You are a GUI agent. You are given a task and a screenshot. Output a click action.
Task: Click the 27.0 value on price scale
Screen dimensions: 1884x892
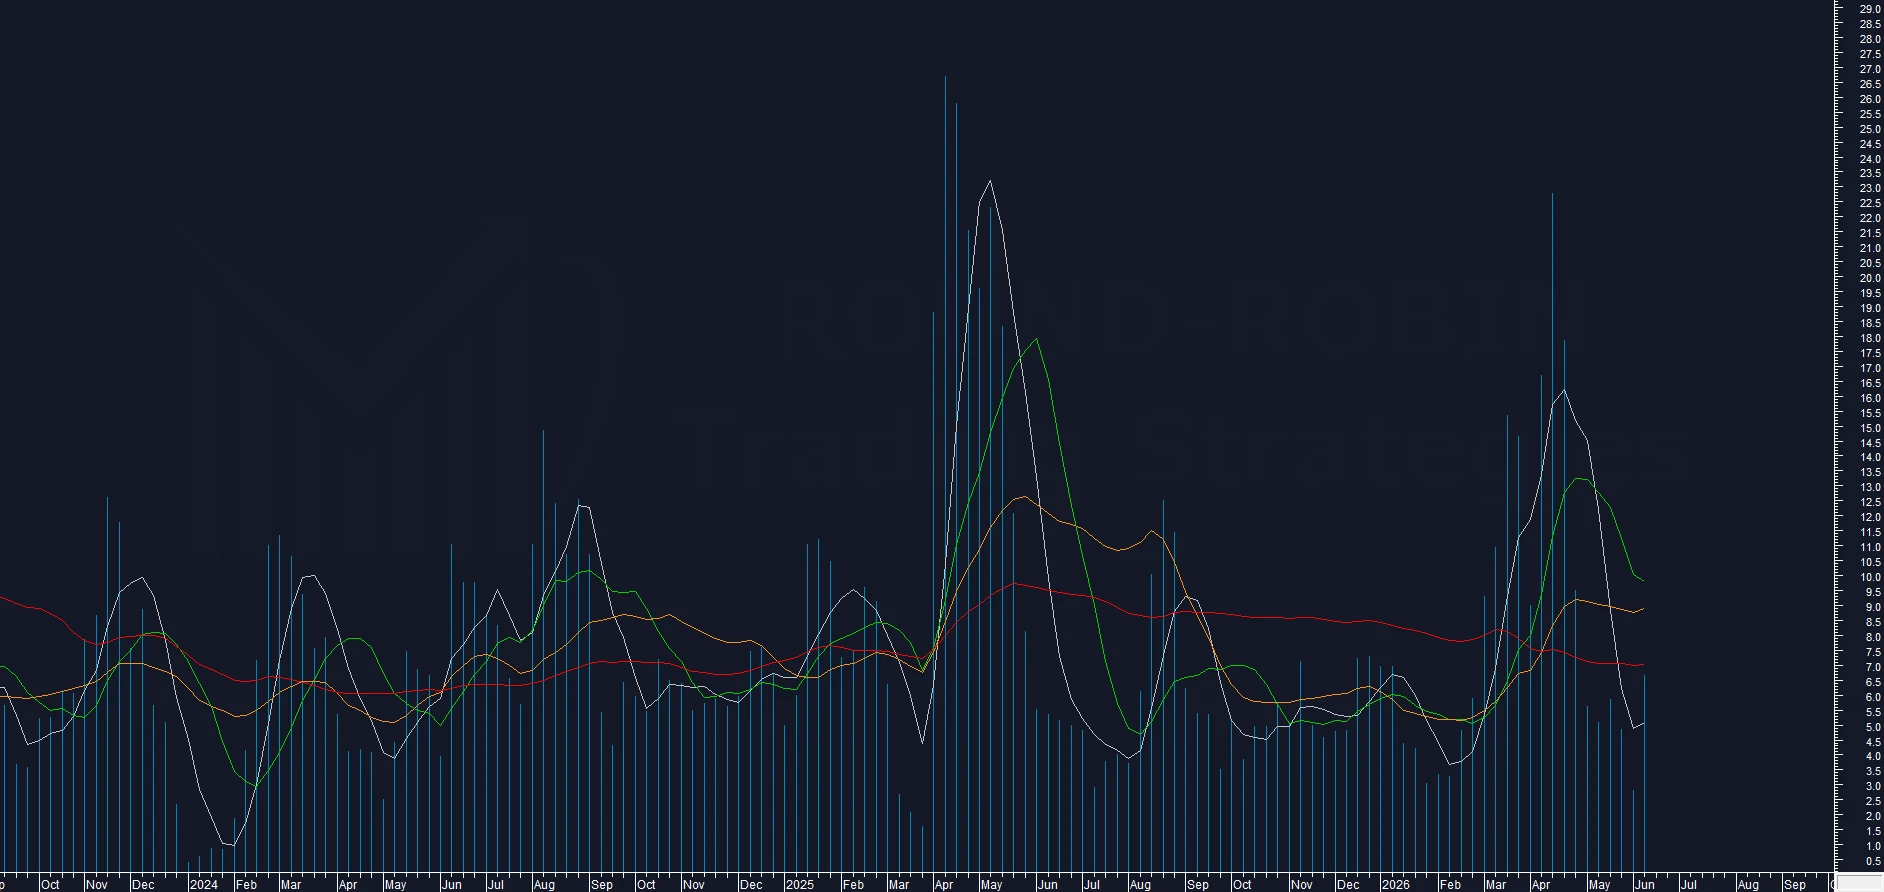(1870, 69)
